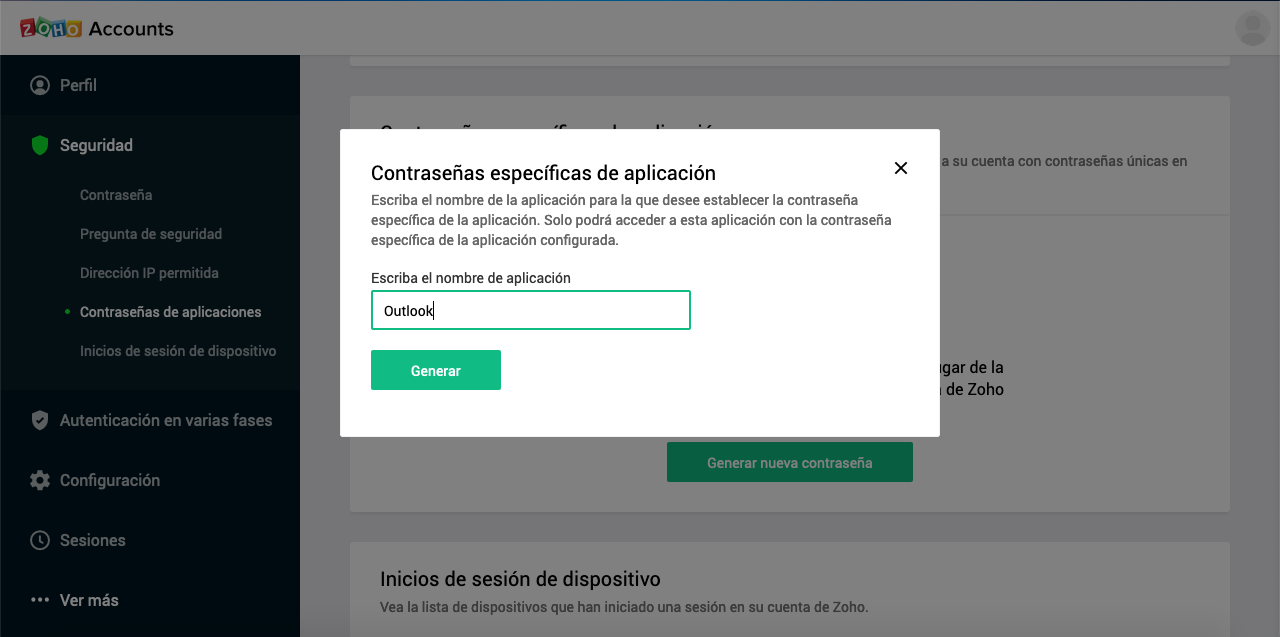Close the app-specific passwords dialog
This screenshot has height=637, width=1280.
pos(901,168)
